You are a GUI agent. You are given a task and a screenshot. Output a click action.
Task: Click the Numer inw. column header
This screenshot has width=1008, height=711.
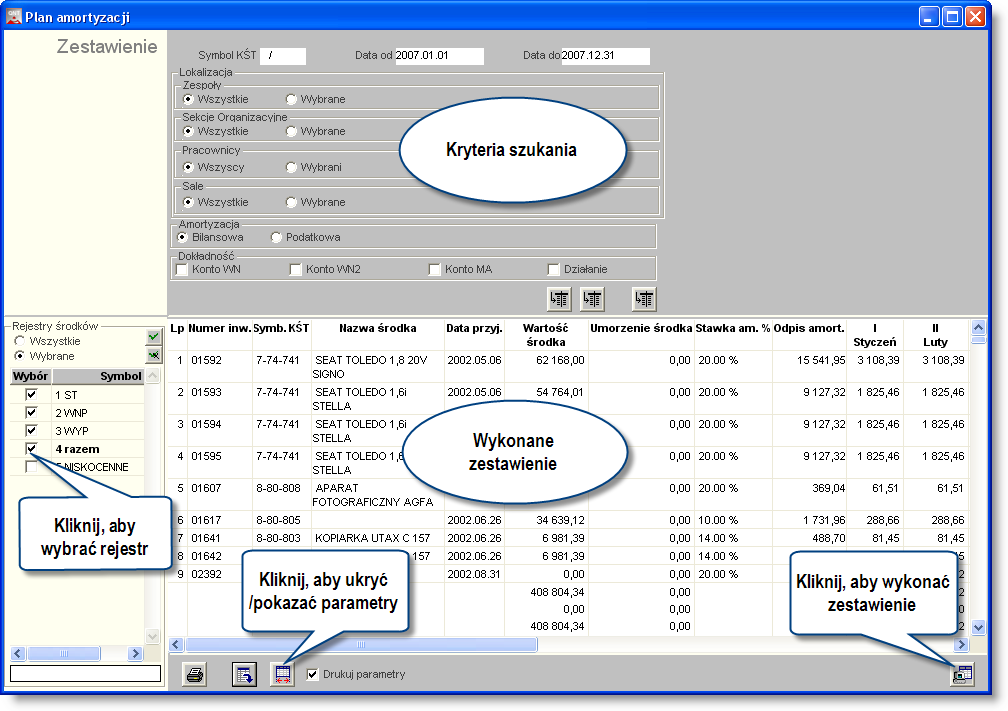coord(219,328)
